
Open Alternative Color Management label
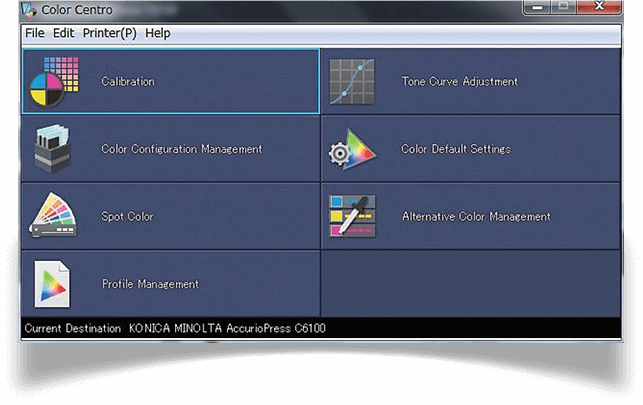click(476, 216)
